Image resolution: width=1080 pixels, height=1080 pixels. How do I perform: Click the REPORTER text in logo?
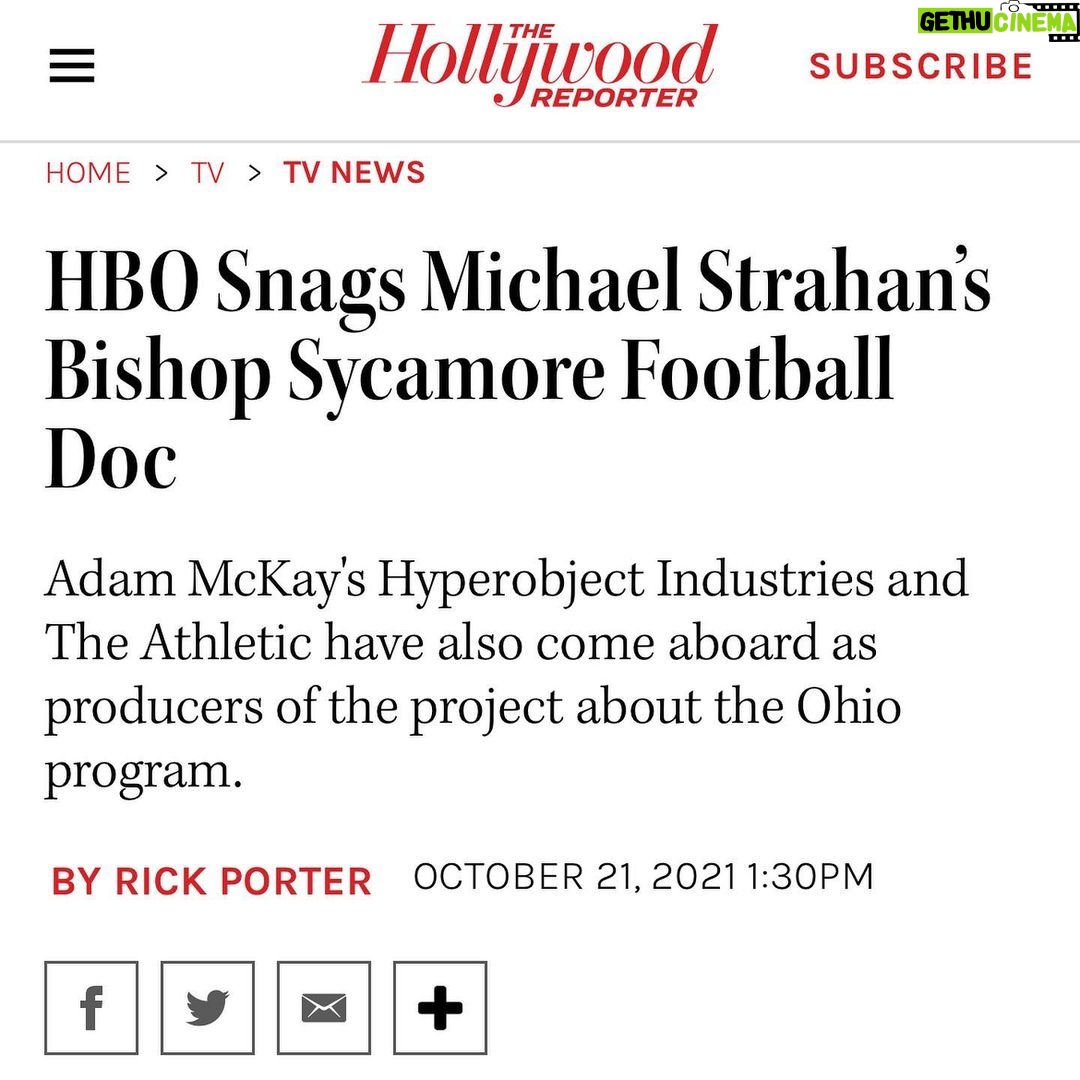(x=614, y=98)
